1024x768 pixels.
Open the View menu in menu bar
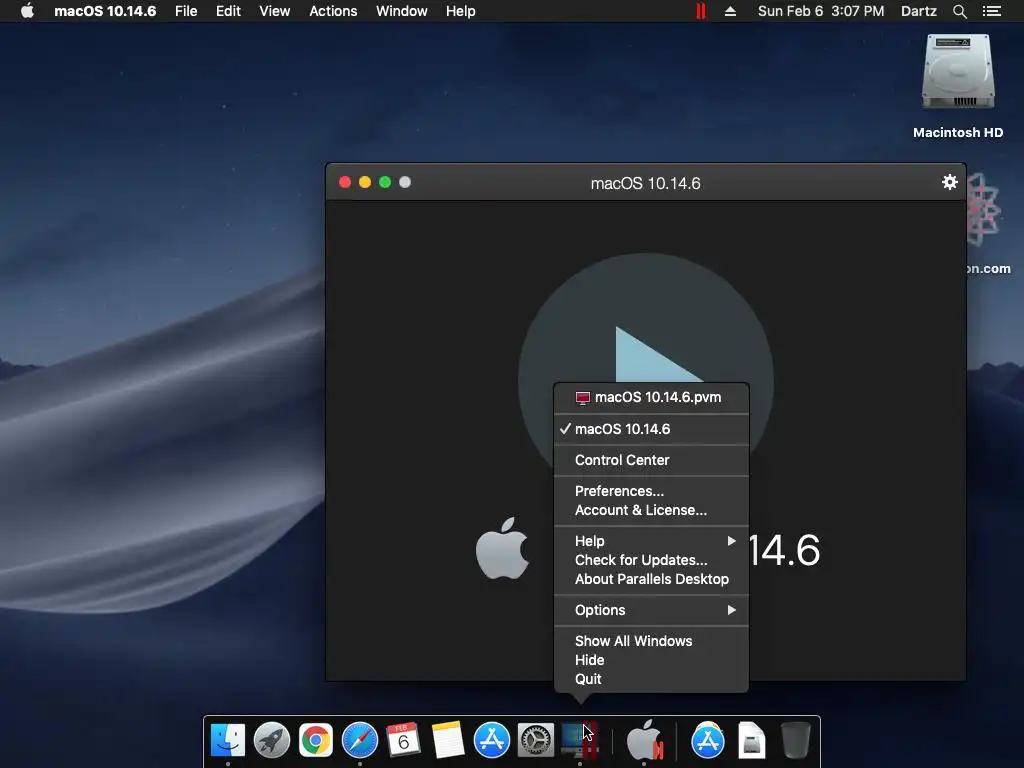[274, 11]
